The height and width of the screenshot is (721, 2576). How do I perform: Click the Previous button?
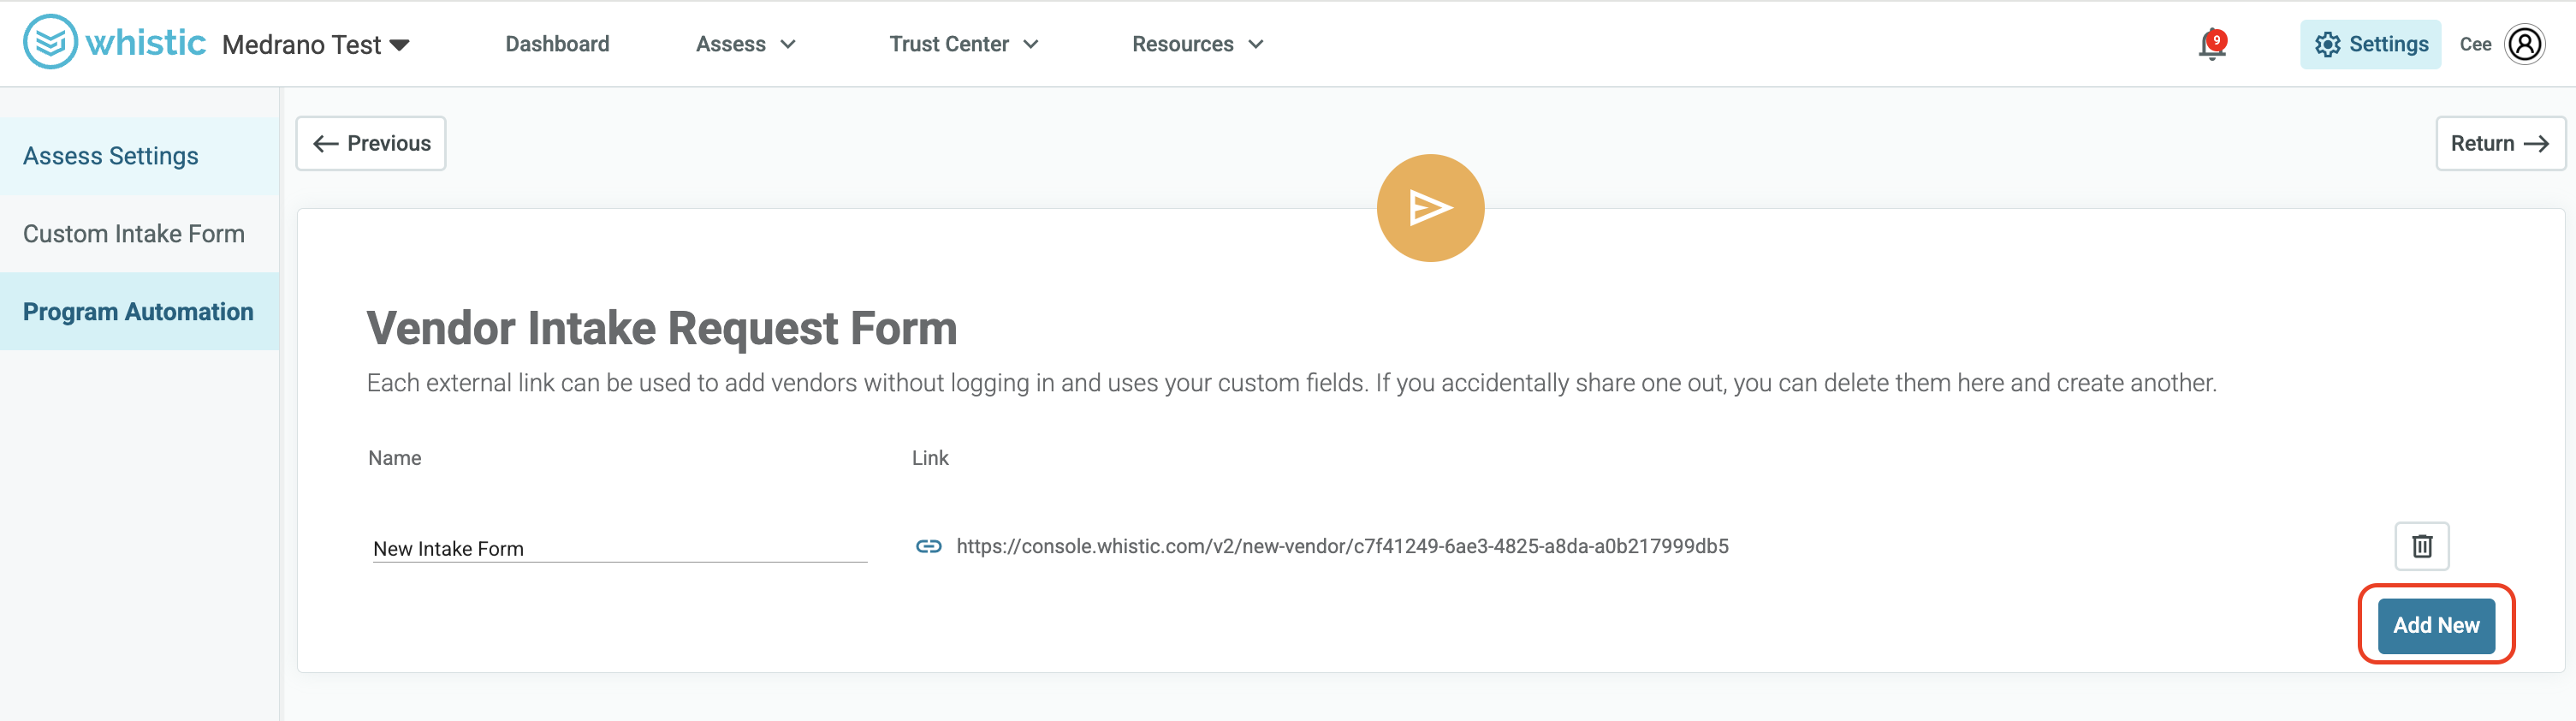click(371, 143)
